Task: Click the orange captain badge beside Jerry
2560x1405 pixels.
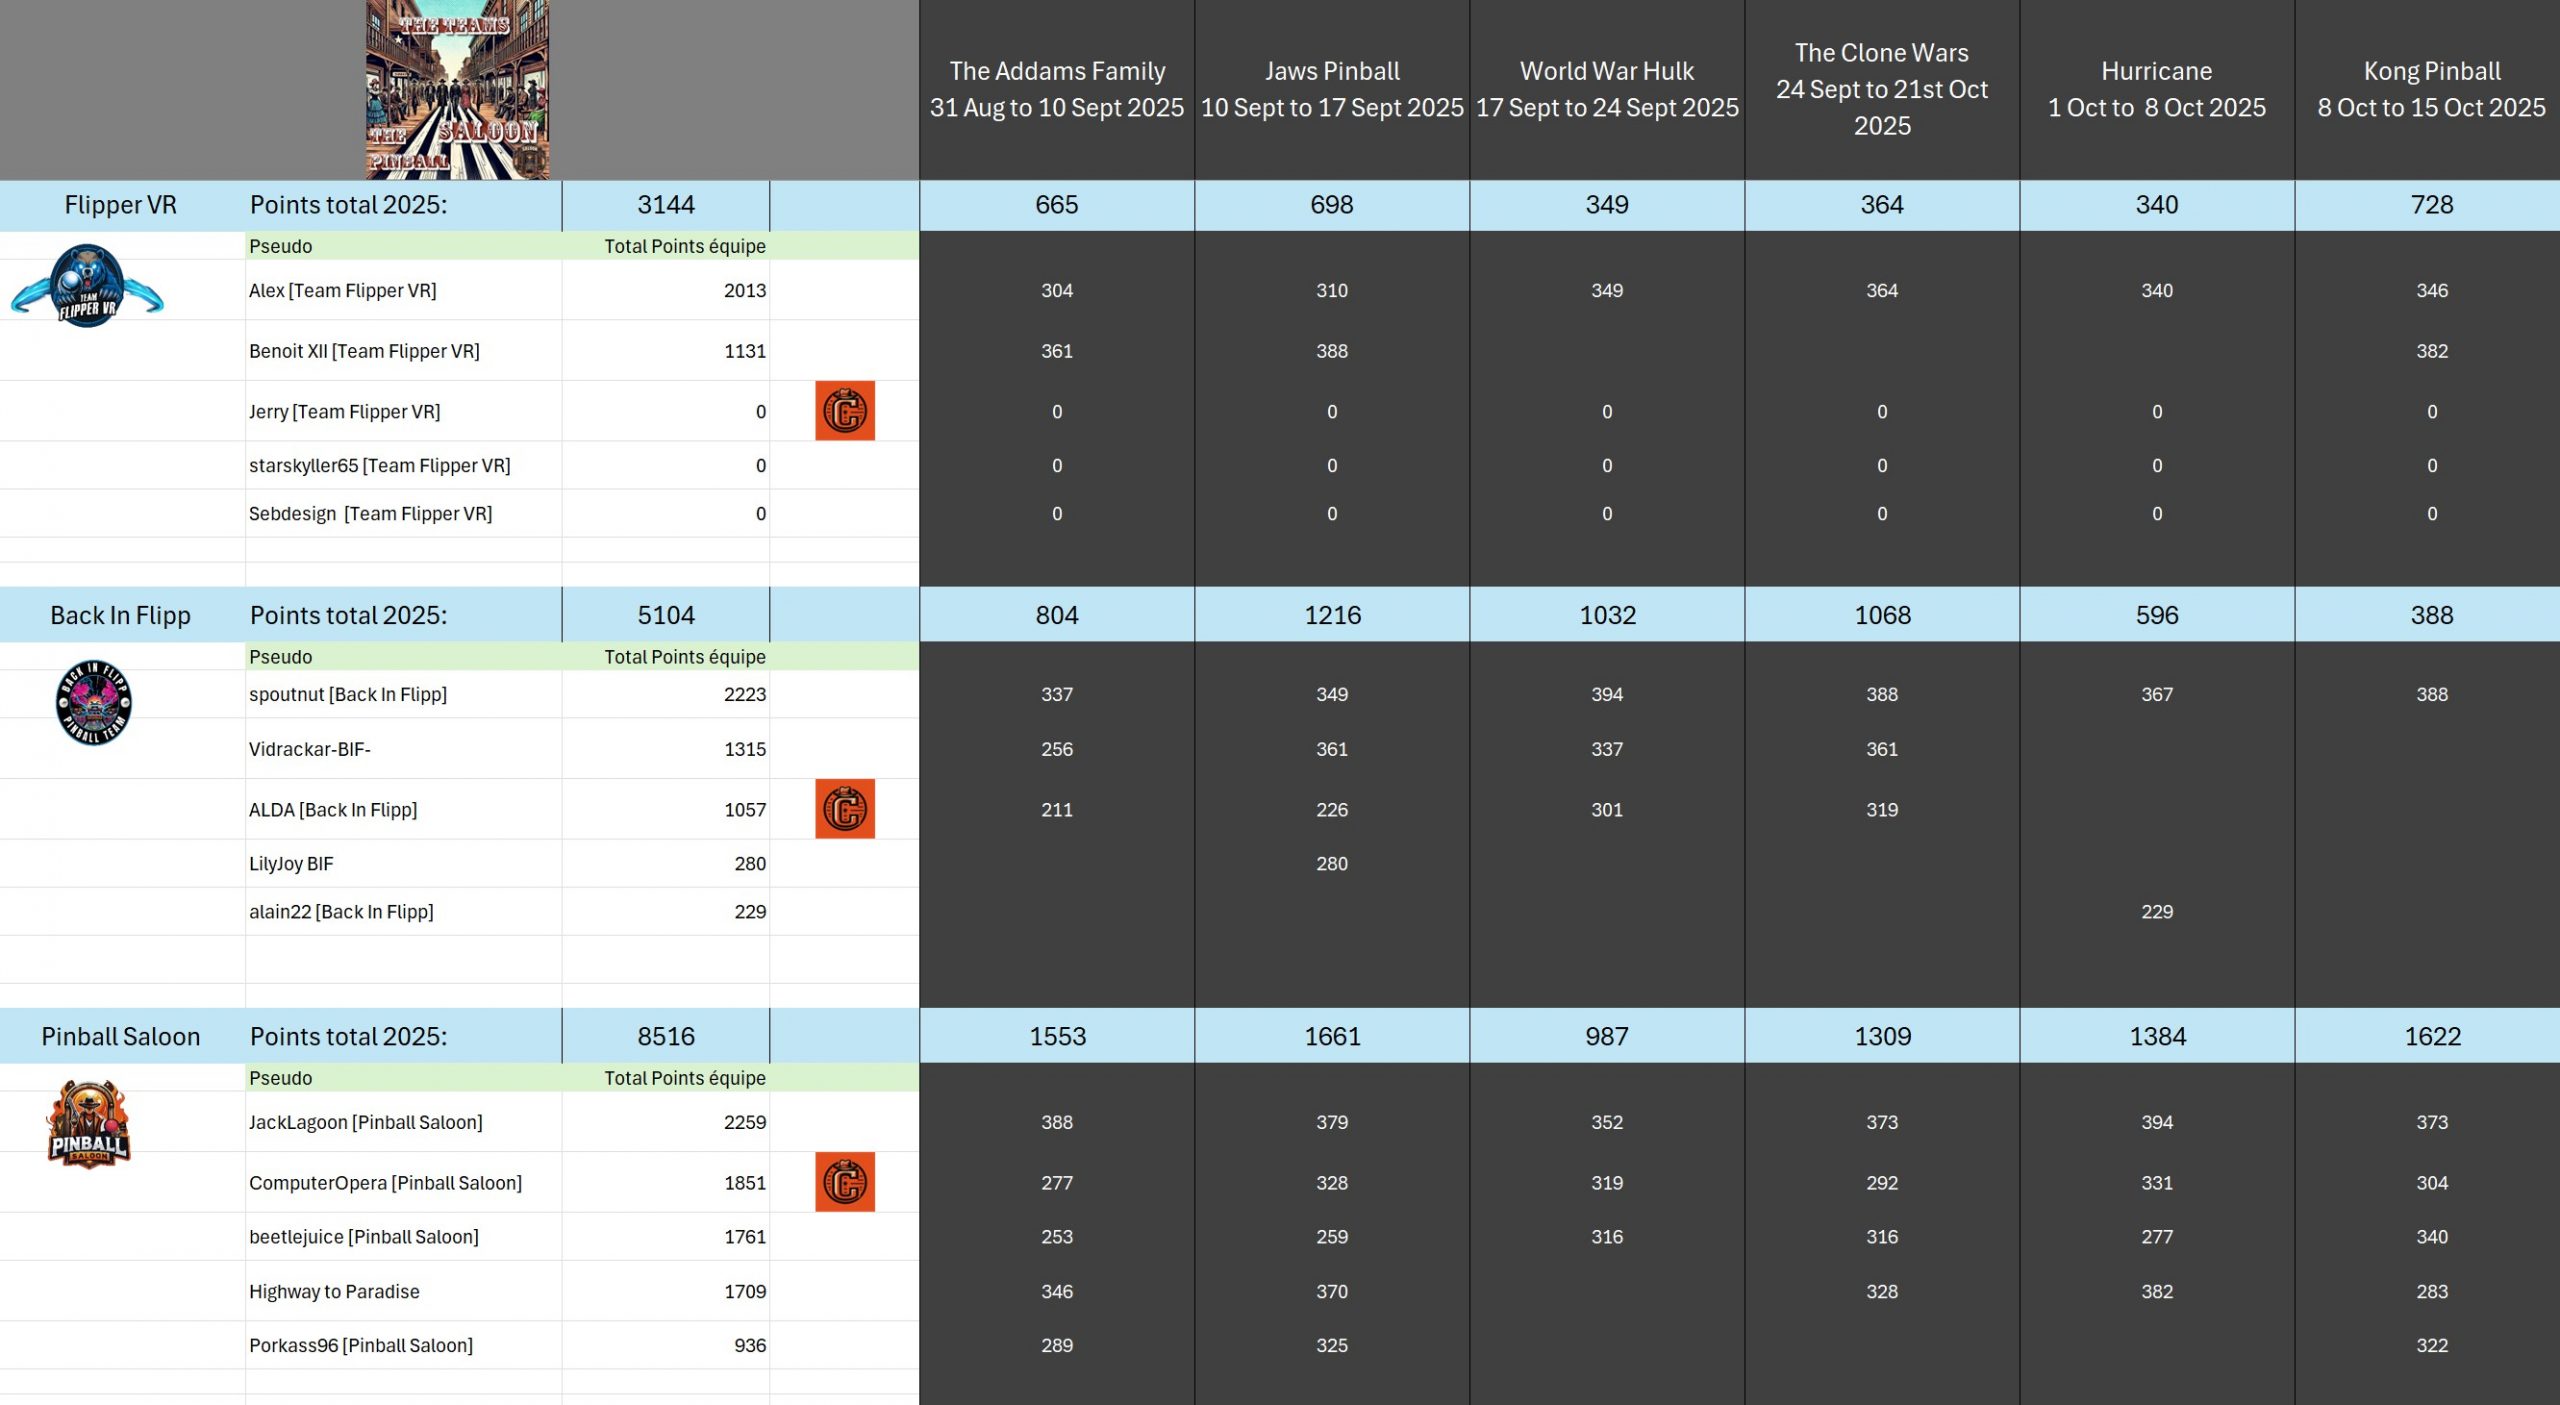Action: tap(845, 411)
